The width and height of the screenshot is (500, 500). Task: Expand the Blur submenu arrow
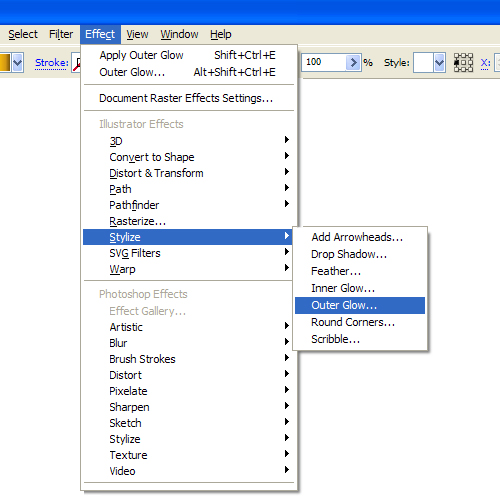[287, 342]
